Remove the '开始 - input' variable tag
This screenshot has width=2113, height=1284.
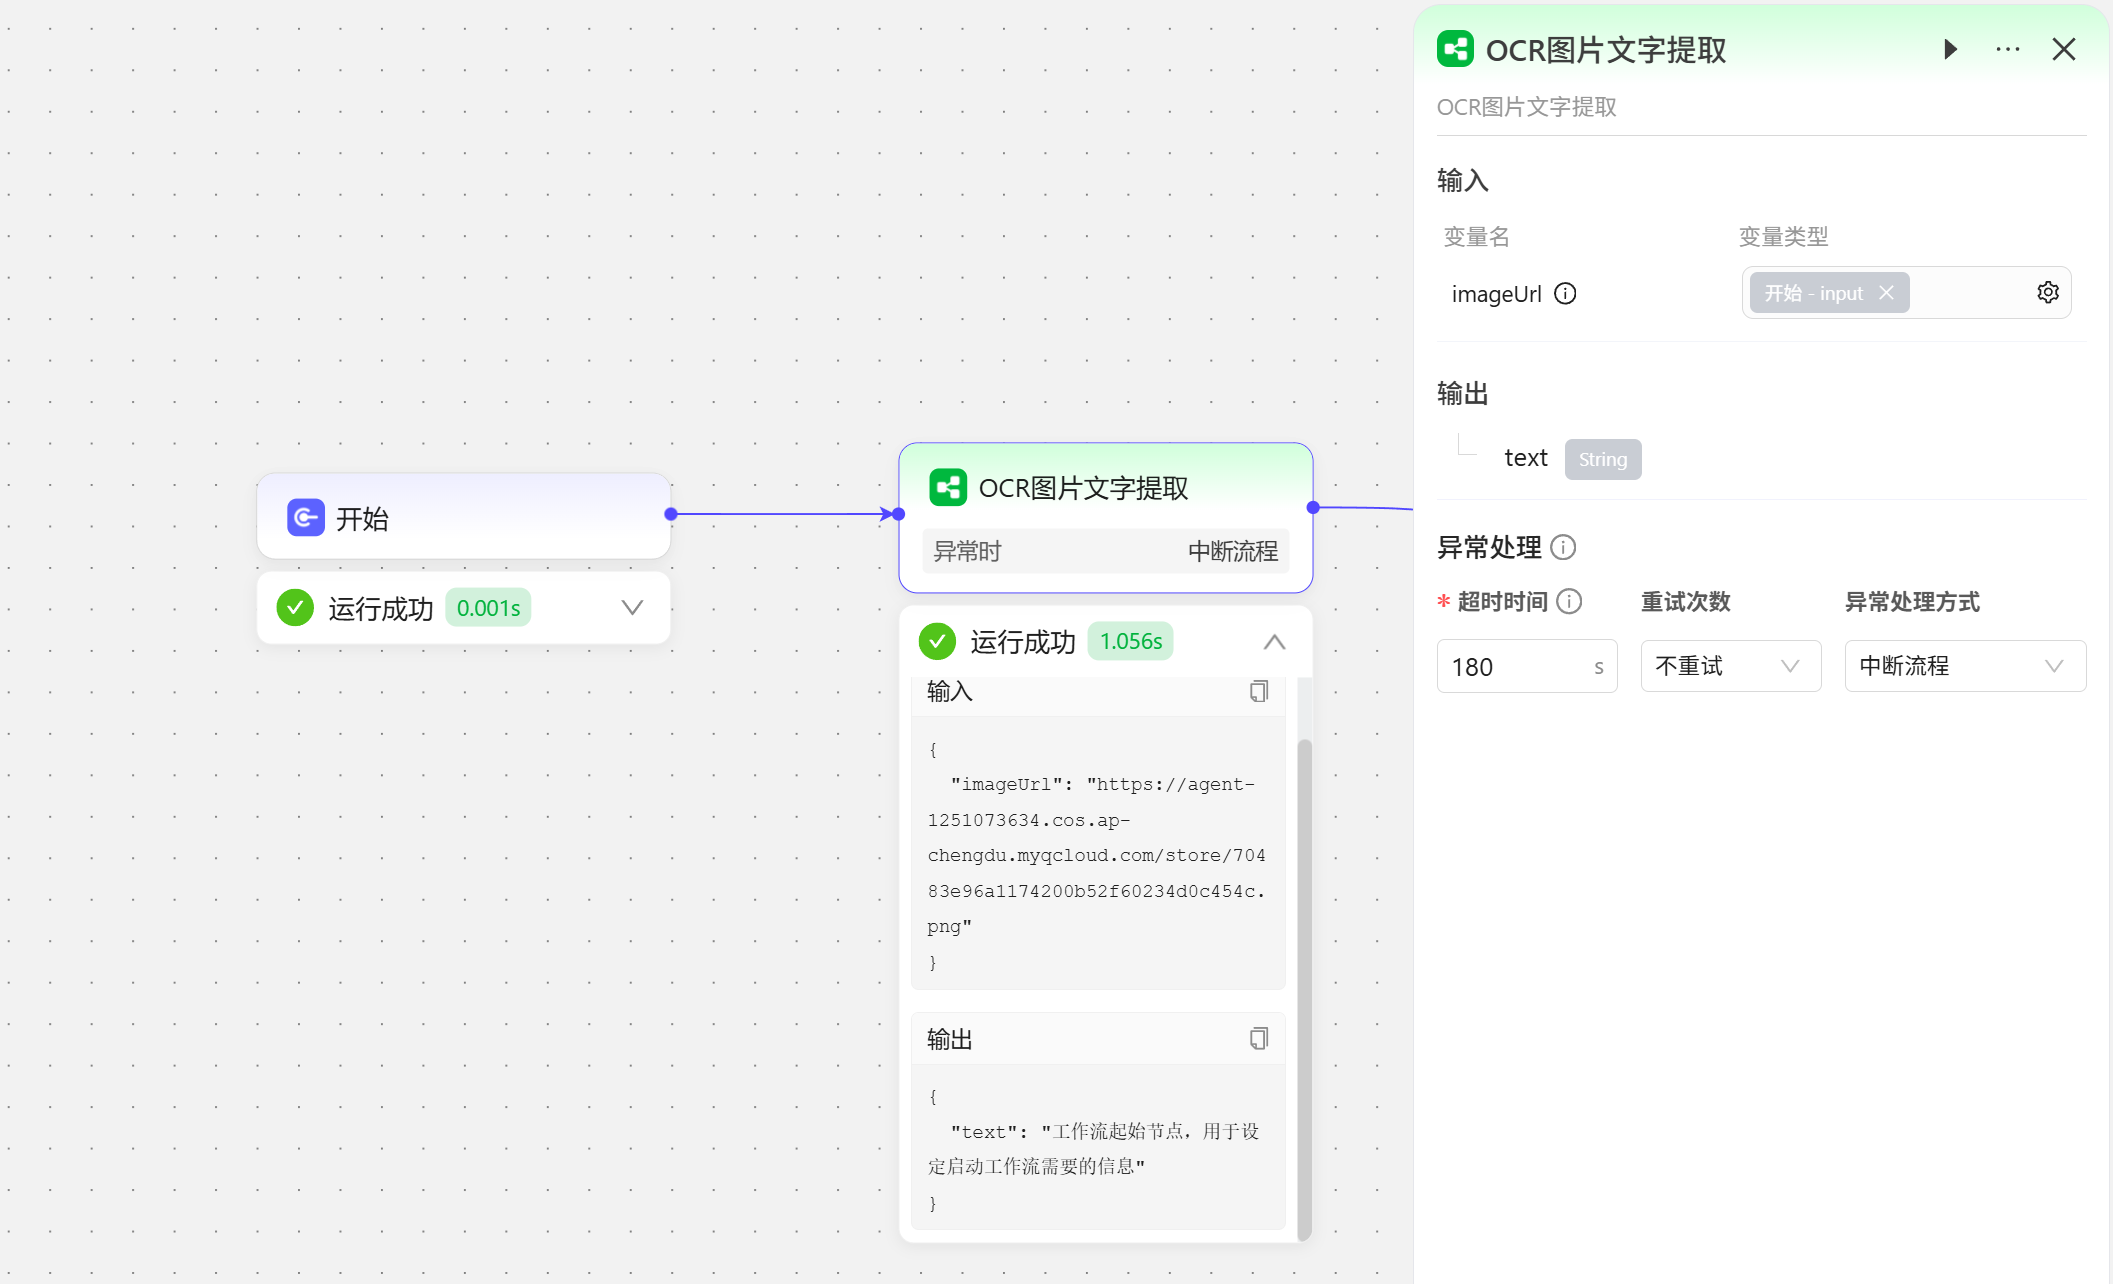click(x=1886, y=293)
